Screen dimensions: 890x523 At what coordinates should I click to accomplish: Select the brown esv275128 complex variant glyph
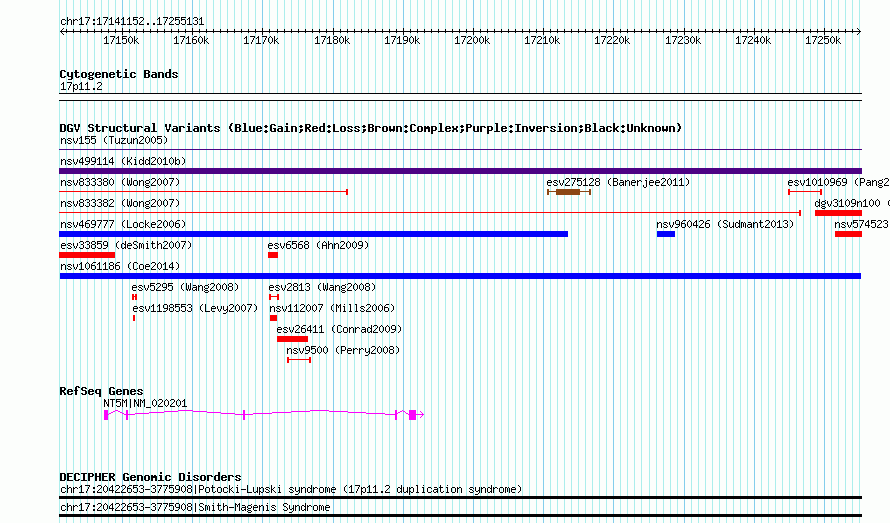coord(569,192)
